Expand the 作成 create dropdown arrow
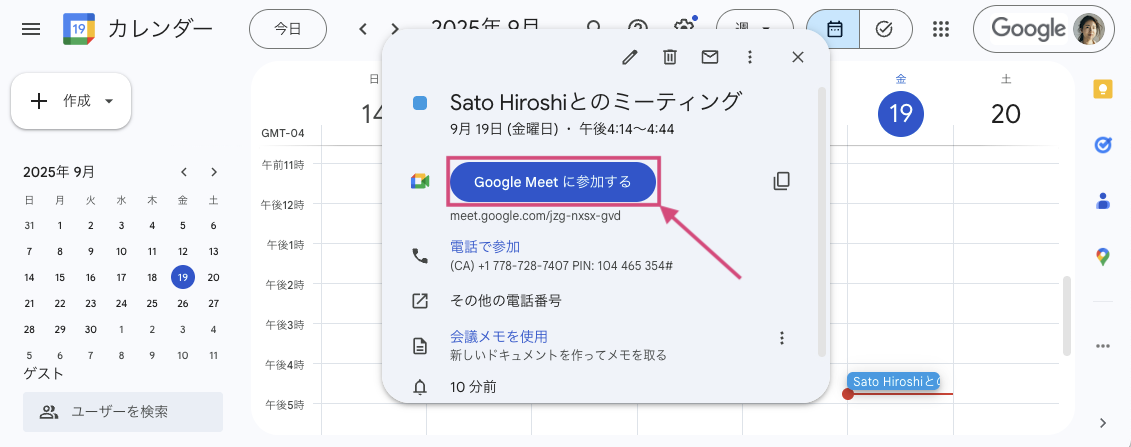The image size is (1131, 447). coord(109,101)
